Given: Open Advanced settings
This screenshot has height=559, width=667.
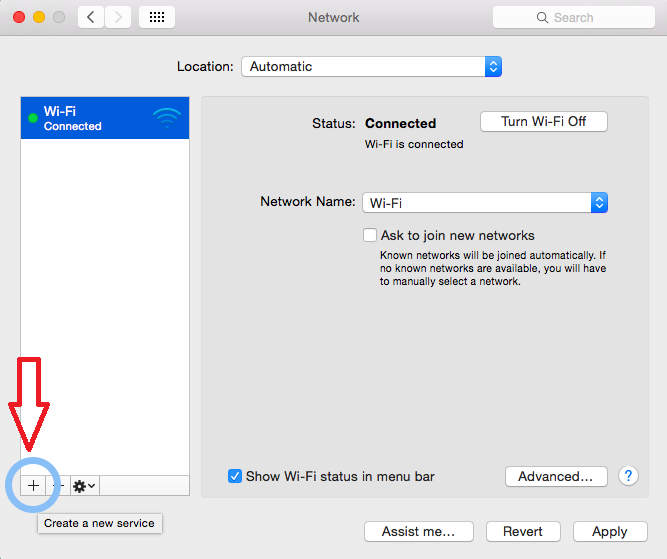Looking at the screenshot, I should pyautogui.click(x=556, y=477).
